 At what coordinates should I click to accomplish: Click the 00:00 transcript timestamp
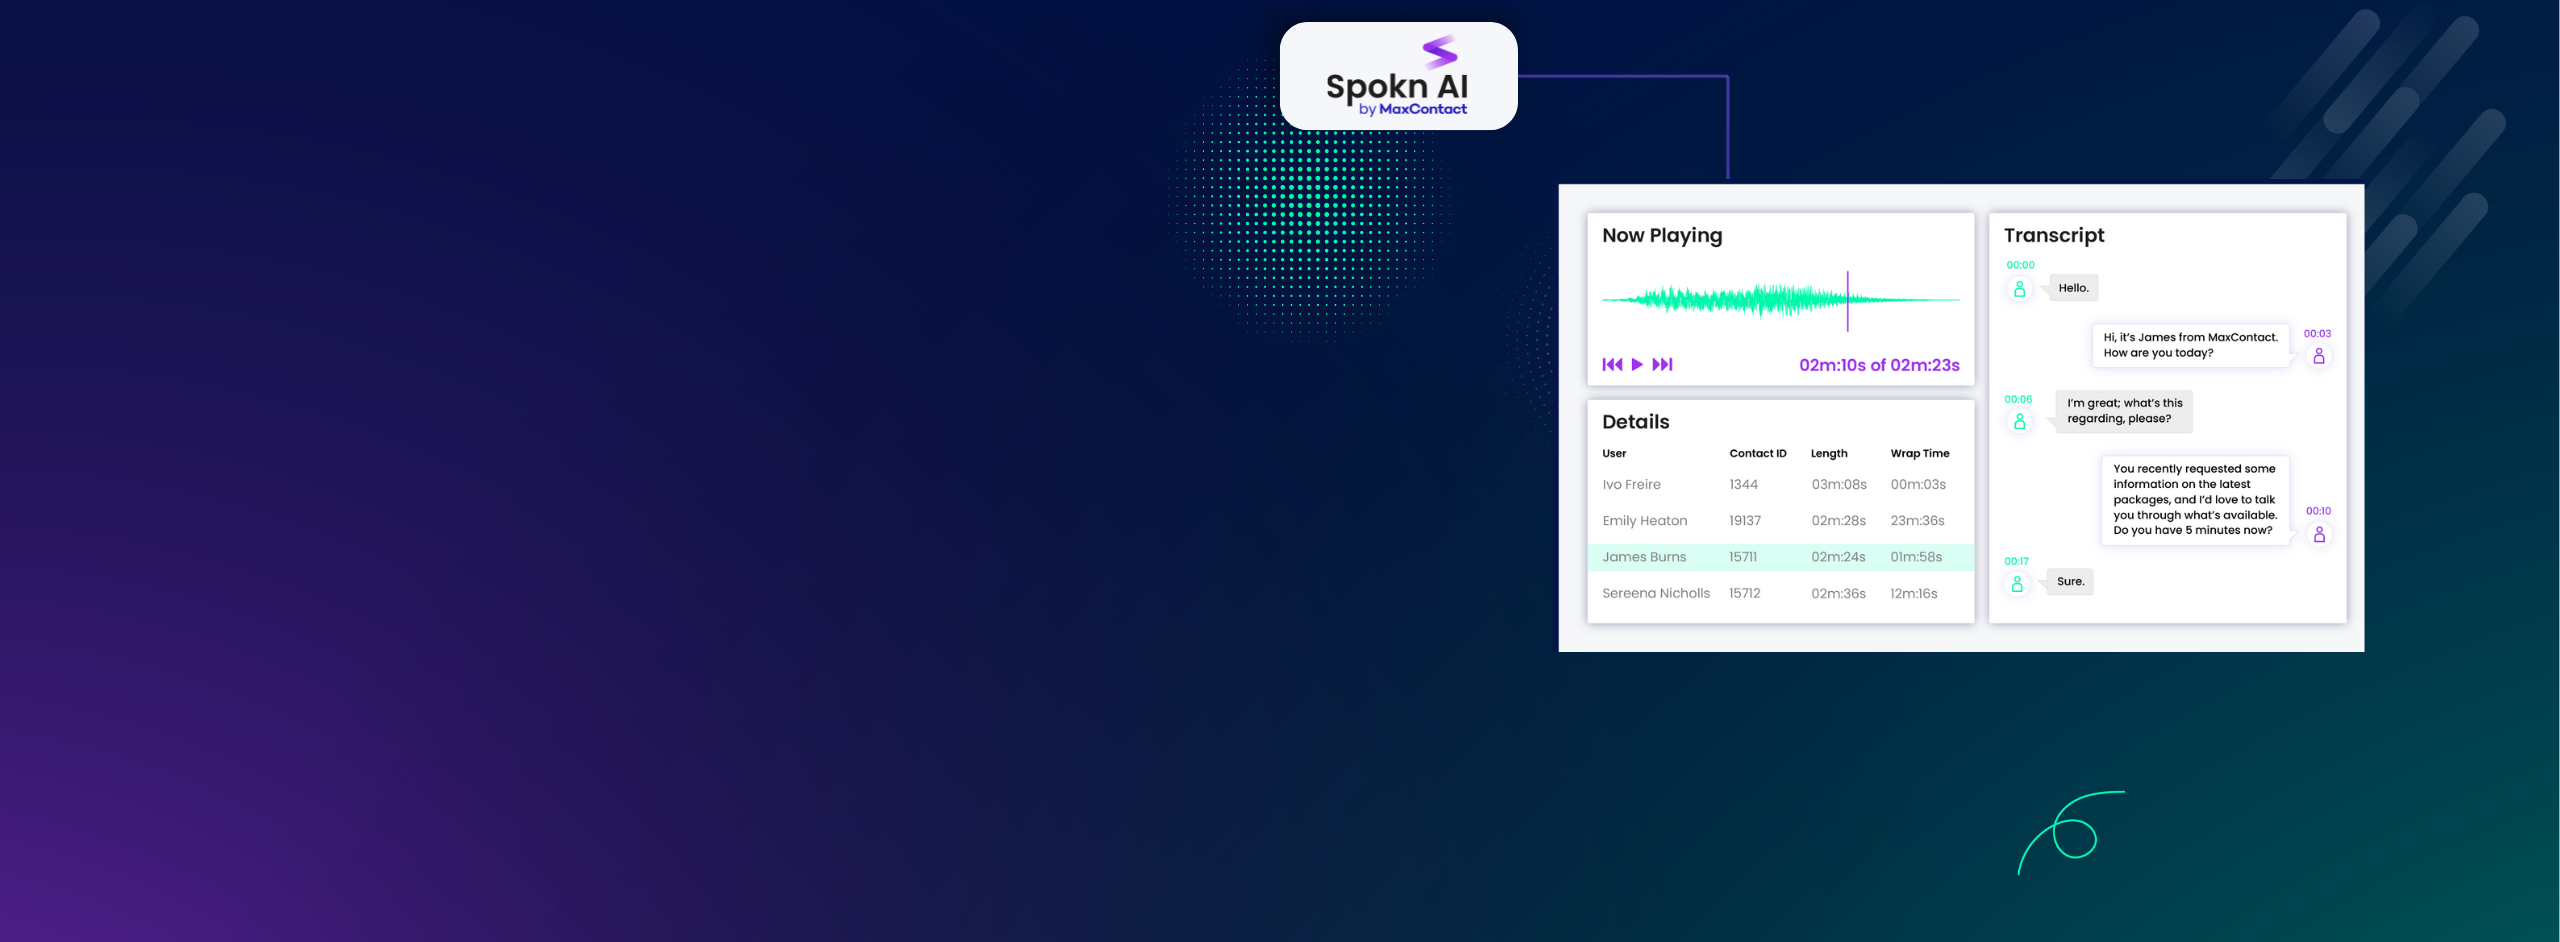tap(2020, 265)
